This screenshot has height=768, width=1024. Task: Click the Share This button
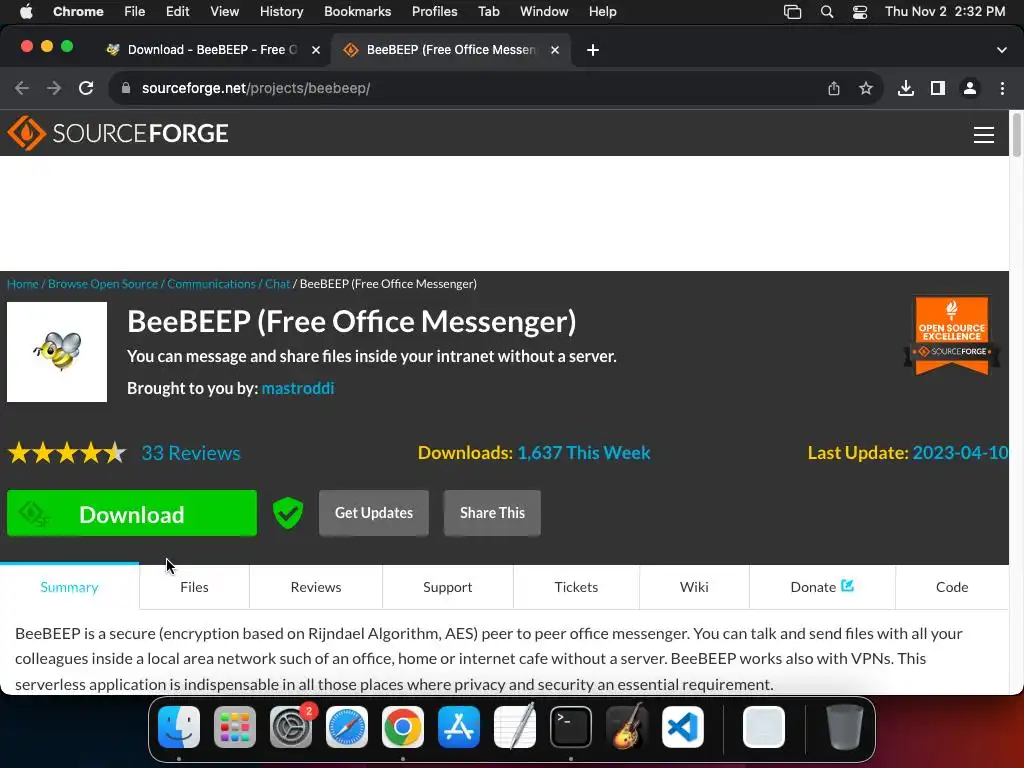point(492,513)
